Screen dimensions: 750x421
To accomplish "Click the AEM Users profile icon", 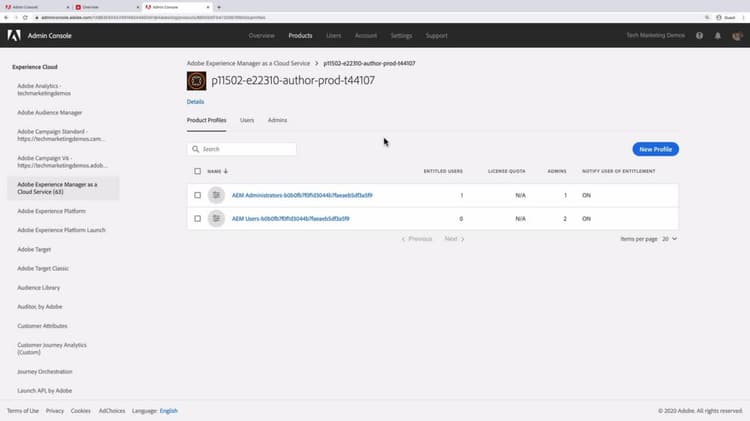I will (216, 219).
